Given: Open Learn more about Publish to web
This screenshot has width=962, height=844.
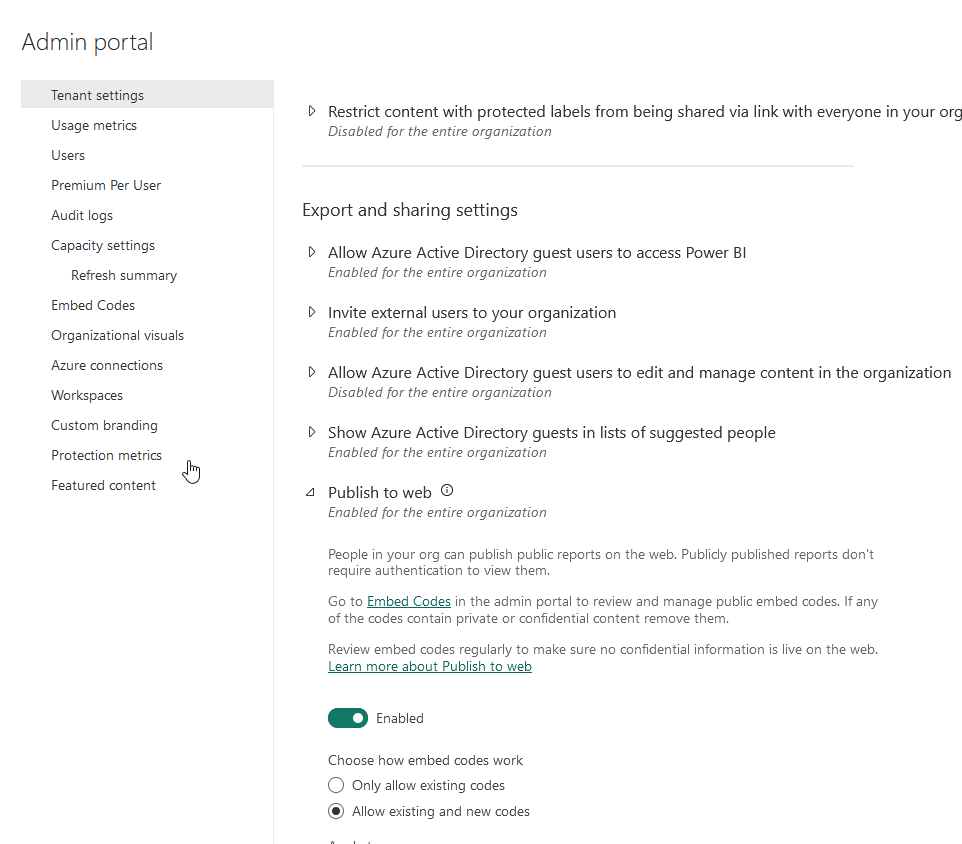Looking at the screenshot, I should click(430, 666).
